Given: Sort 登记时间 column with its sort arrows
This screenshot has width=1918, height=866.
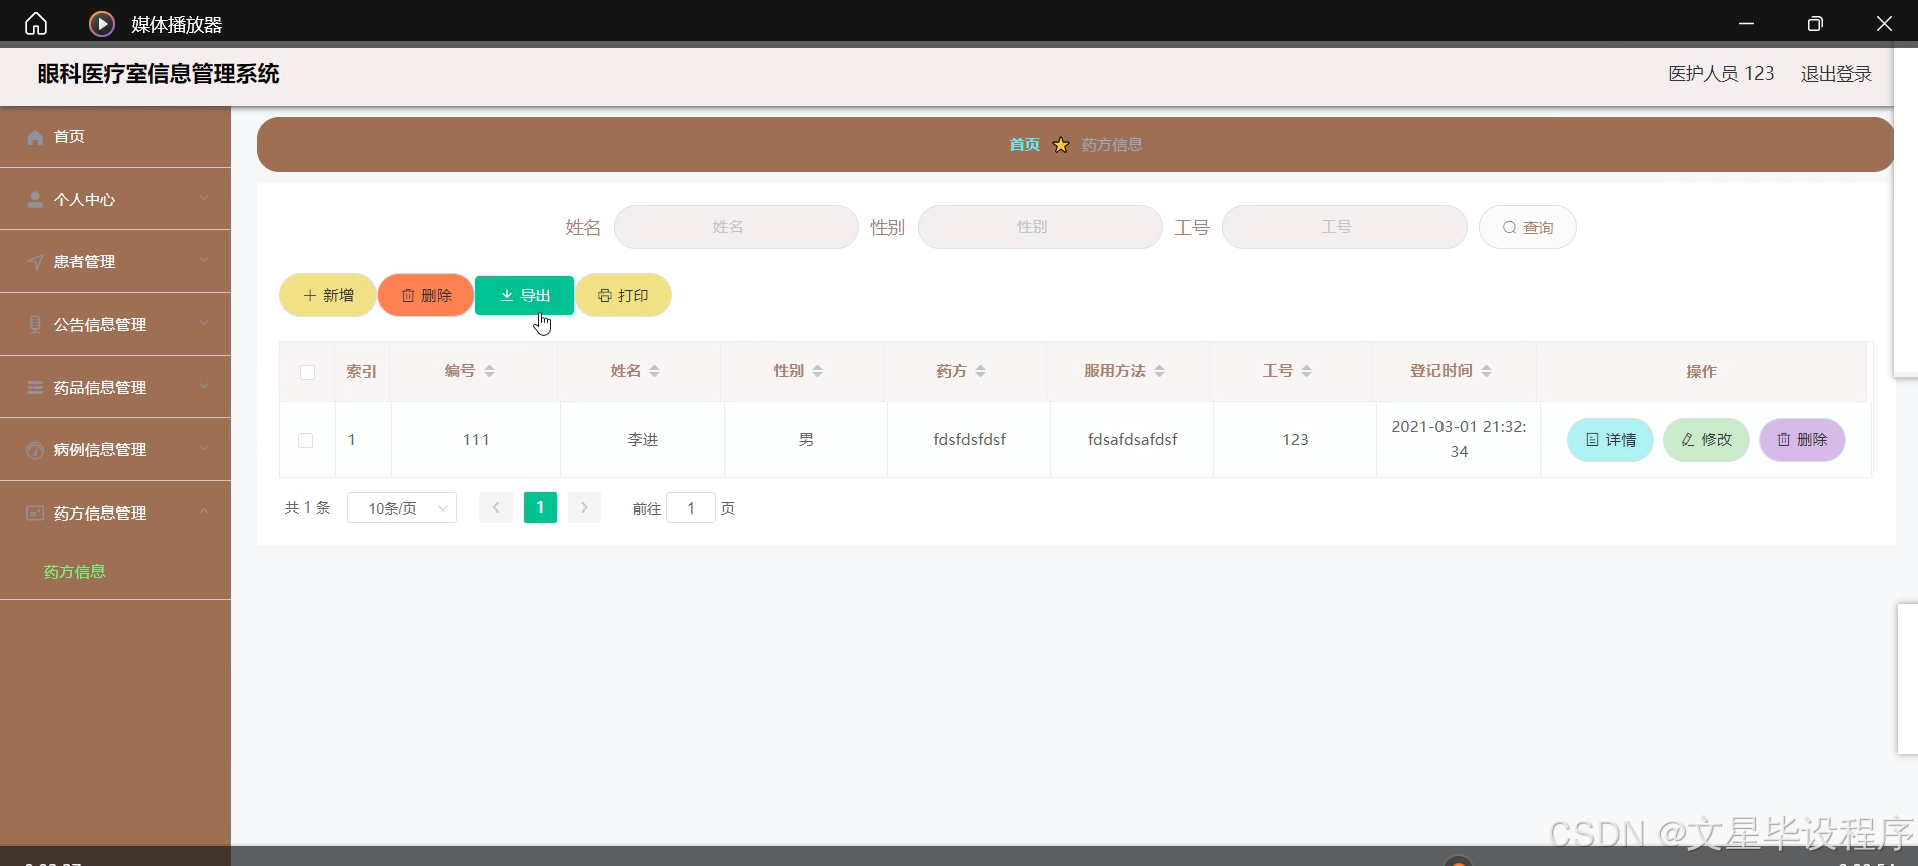Looking at the screenshot, I should point(1486,371).
